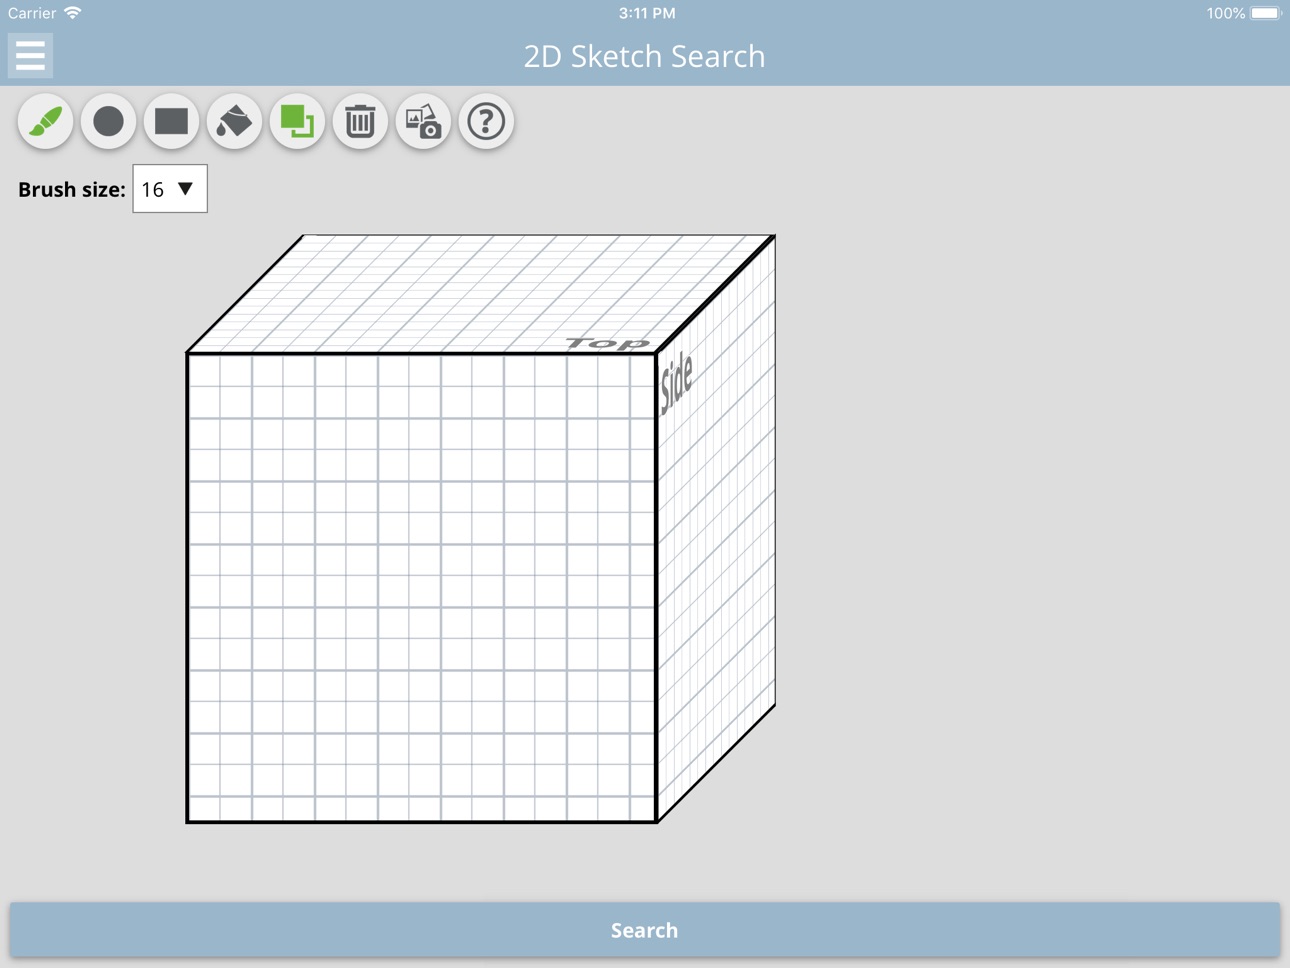The height and width of the screenshot is (968, 1290).
Task: Tap the 3:11 PM clock
Action: pos(647,13)
